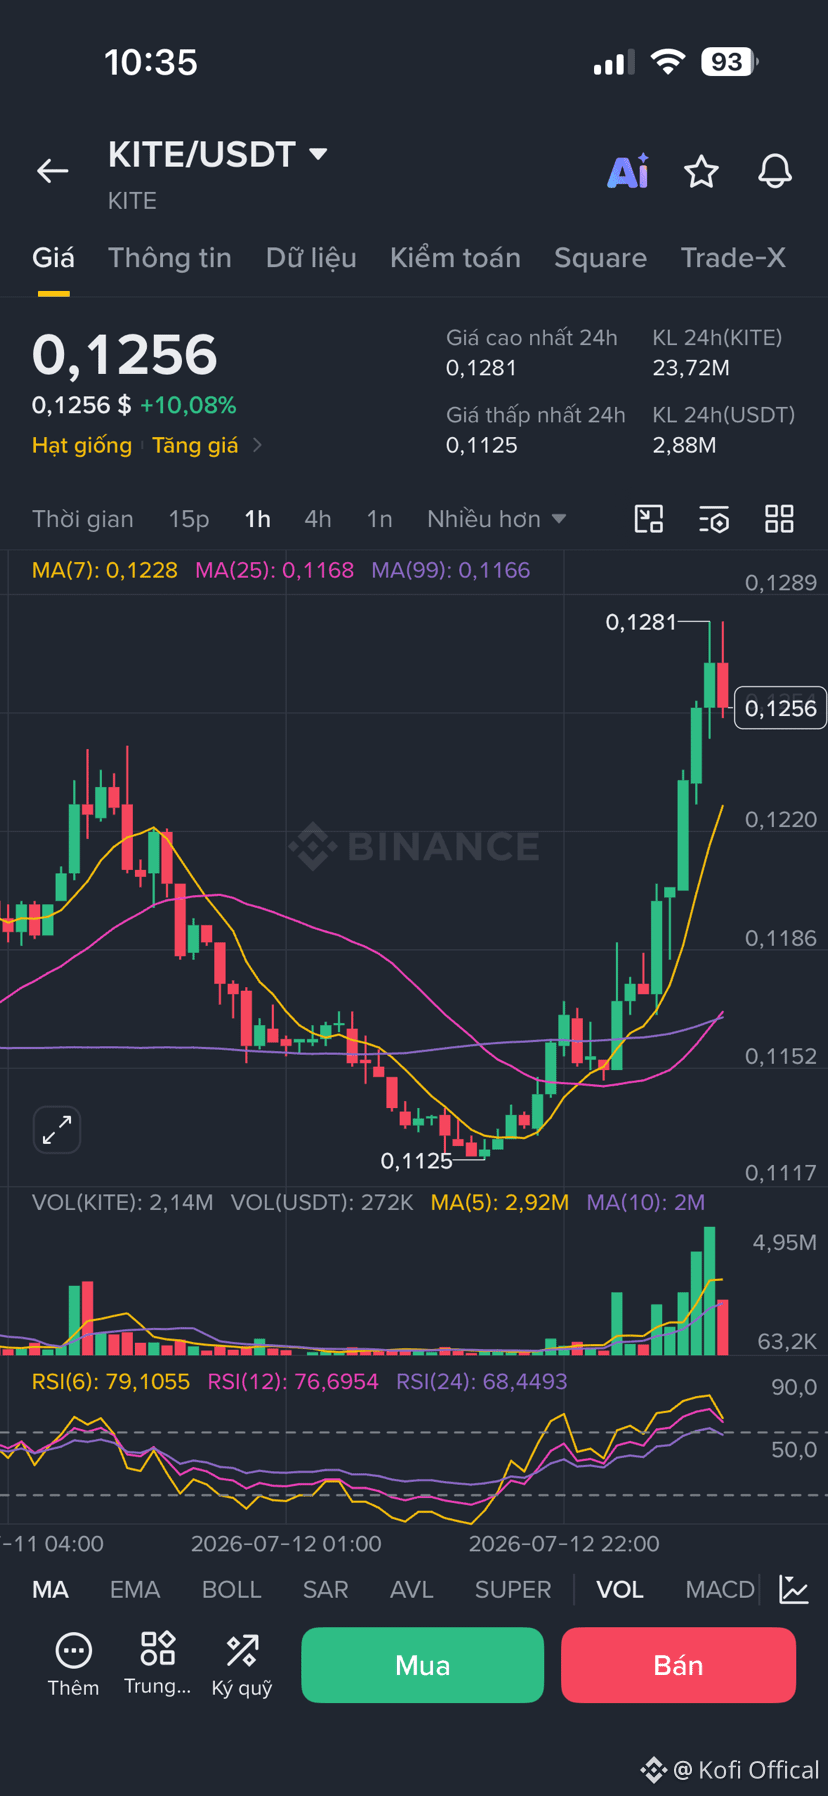
Task: Open the Thêm more menu
Action: click(x=73, y=1665)
